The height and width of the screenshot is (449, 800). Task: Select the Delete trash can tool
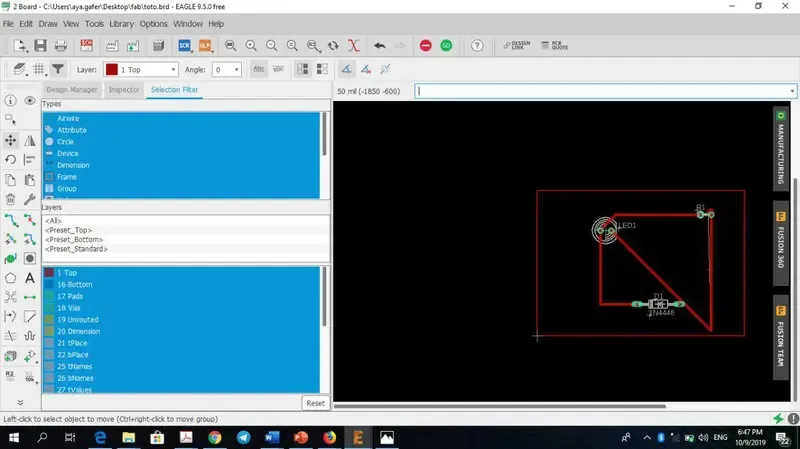(10, 200)
